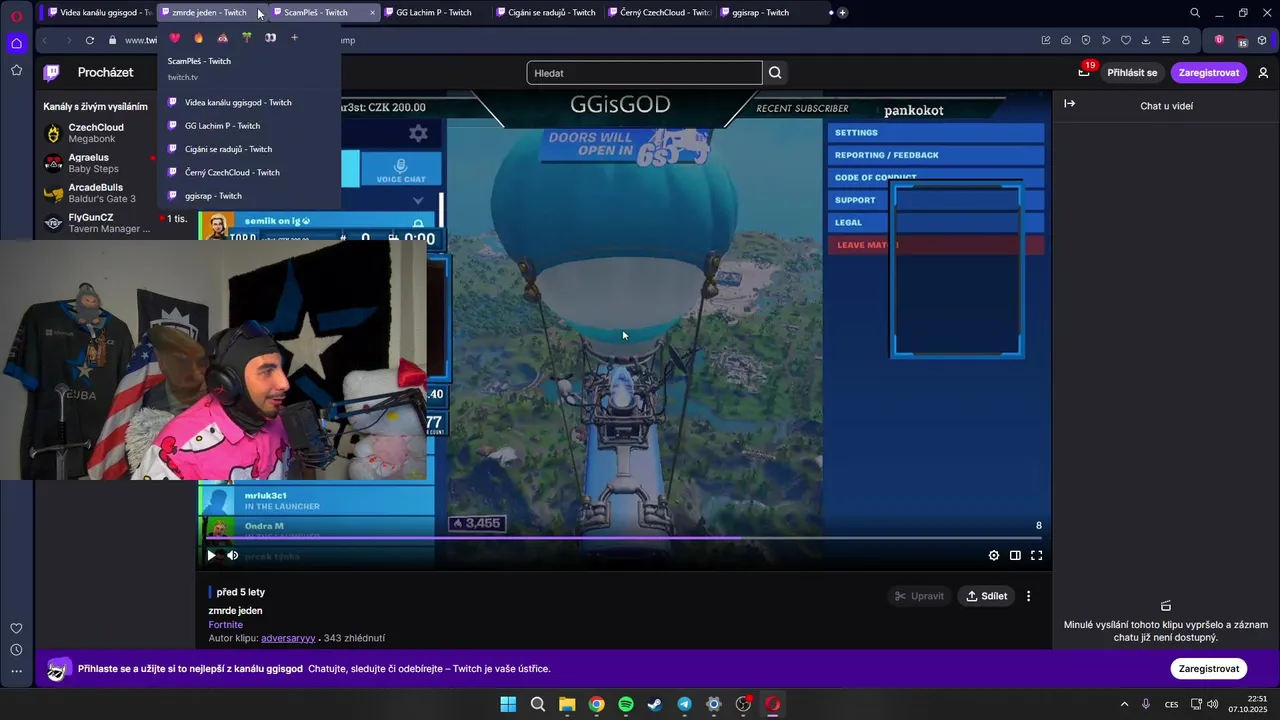Toggle theatre mode in player

(1015, 556)
